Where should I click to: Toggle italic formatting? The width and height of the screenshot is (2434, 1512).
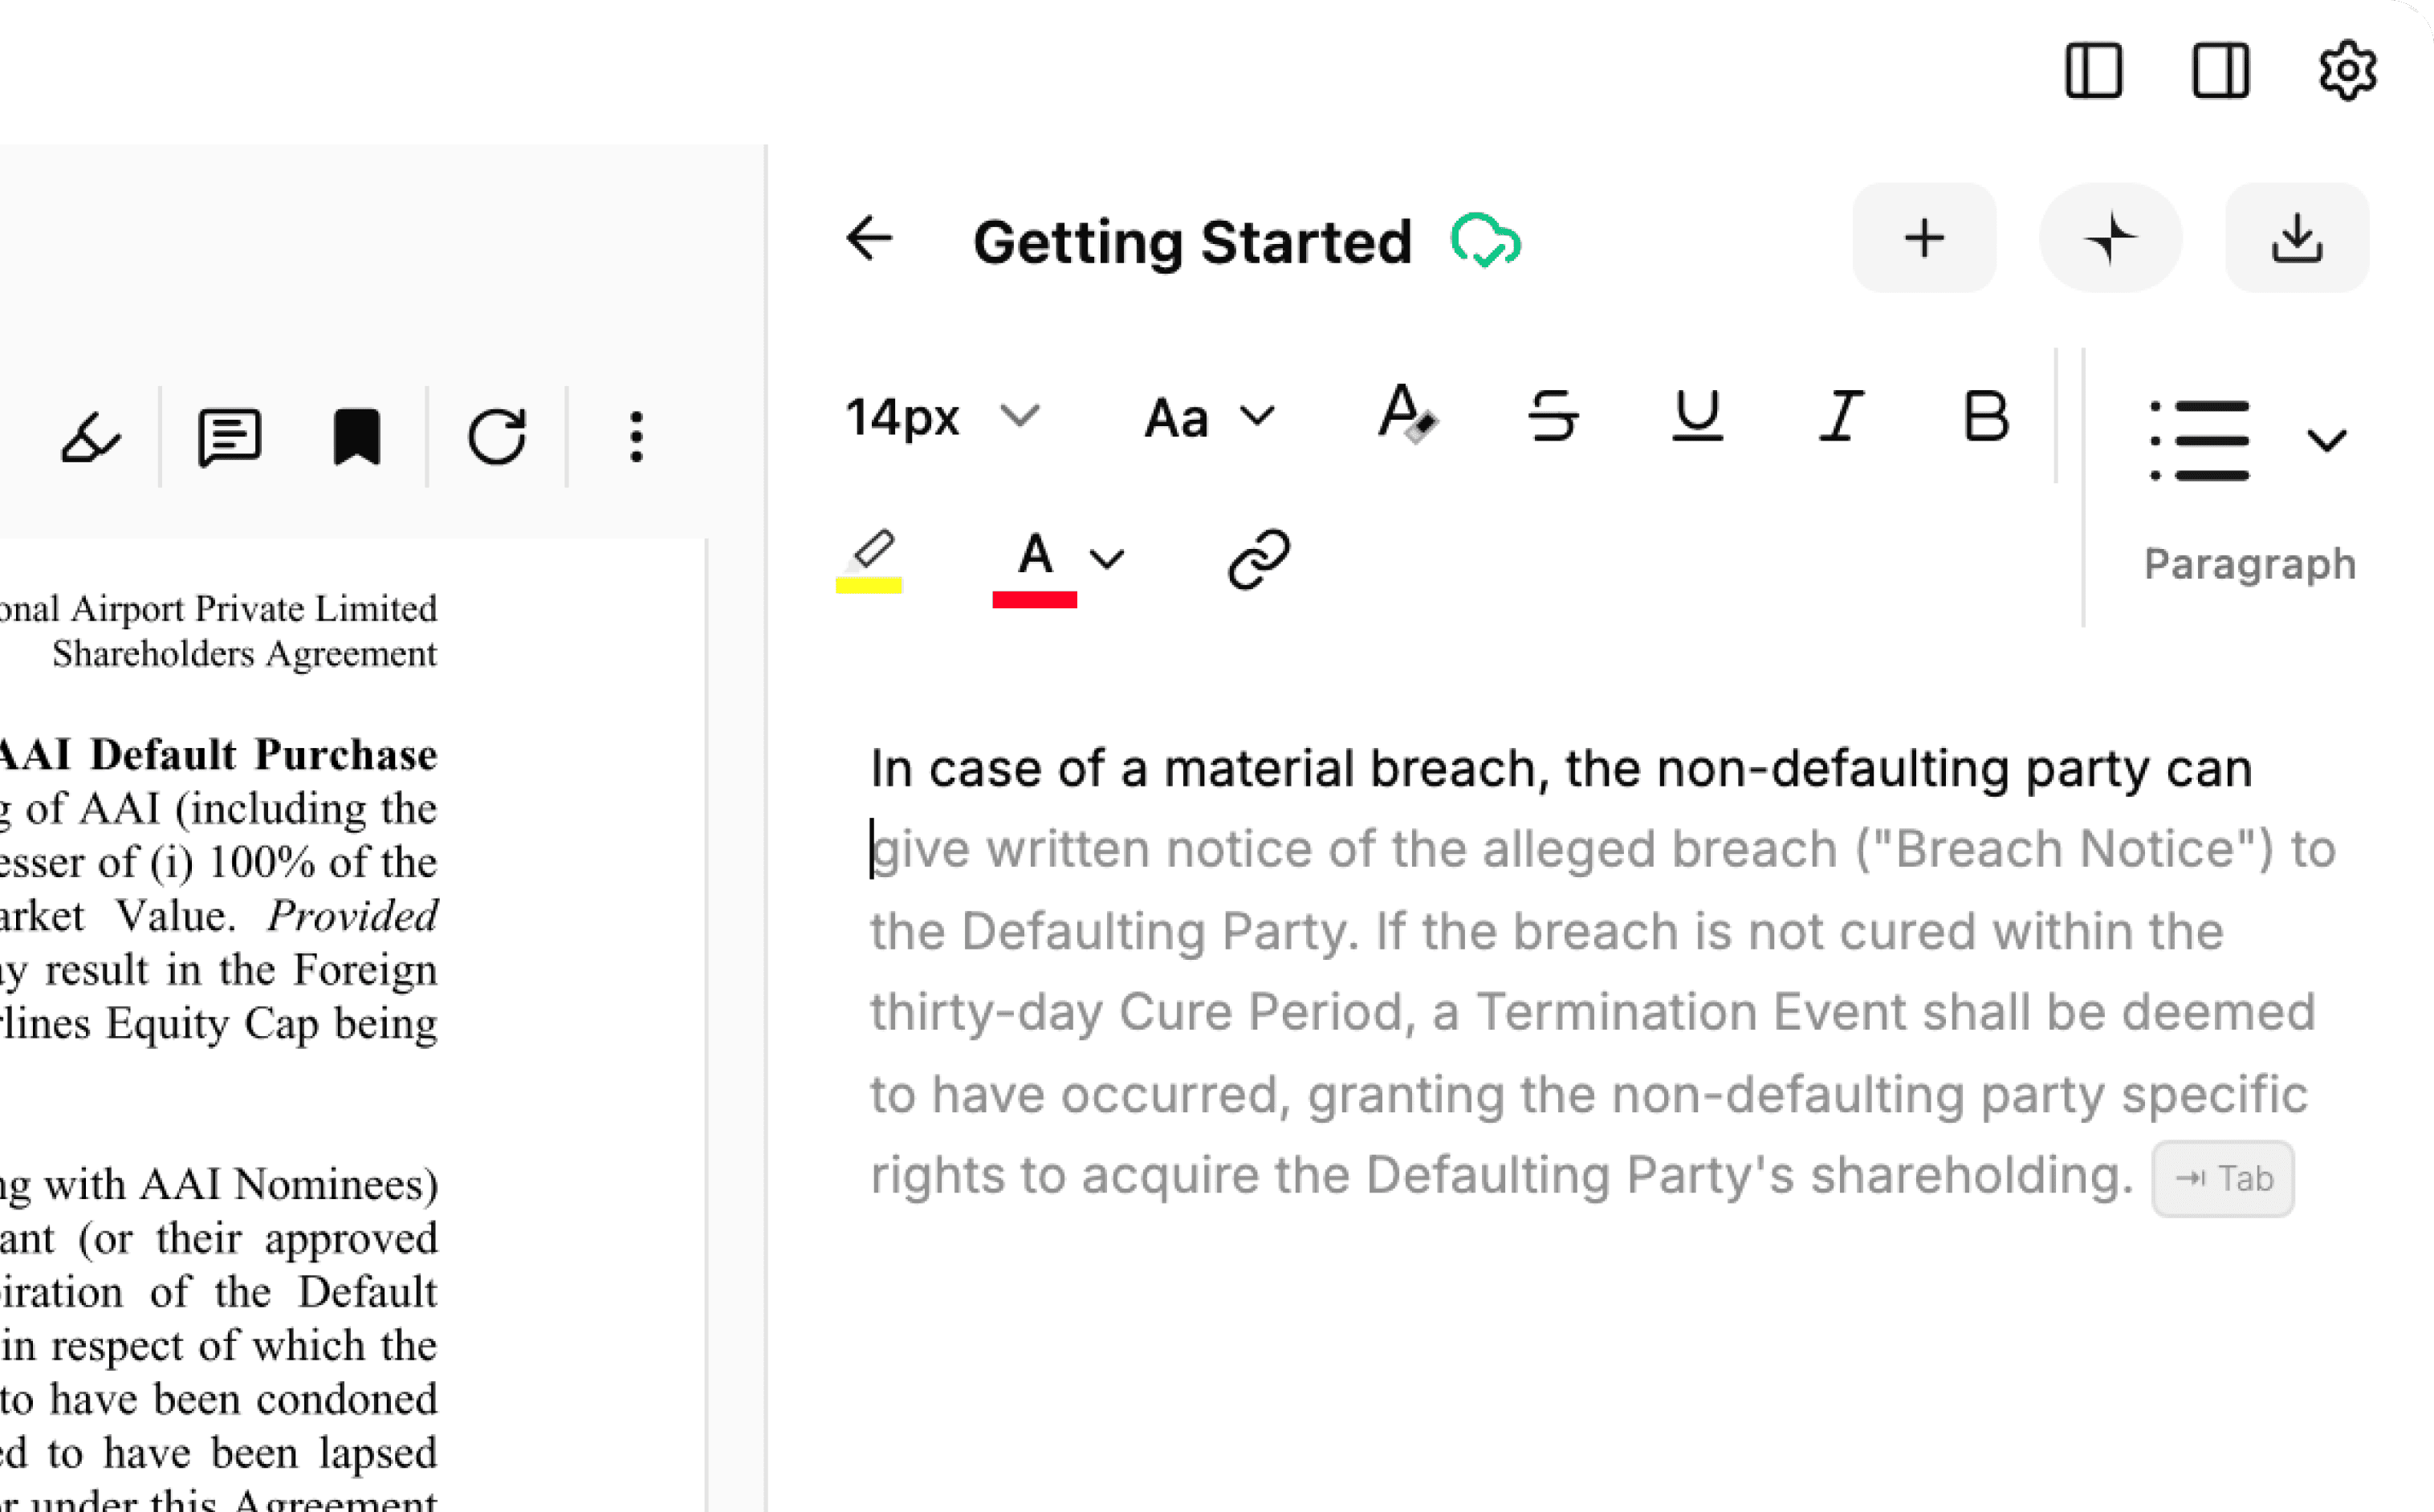point(1840,416)
